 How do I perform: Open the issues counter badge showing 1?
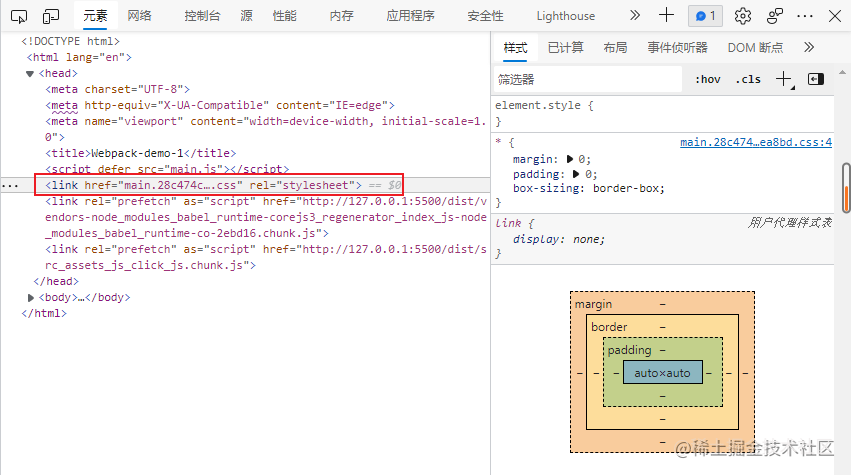point(705,16)
